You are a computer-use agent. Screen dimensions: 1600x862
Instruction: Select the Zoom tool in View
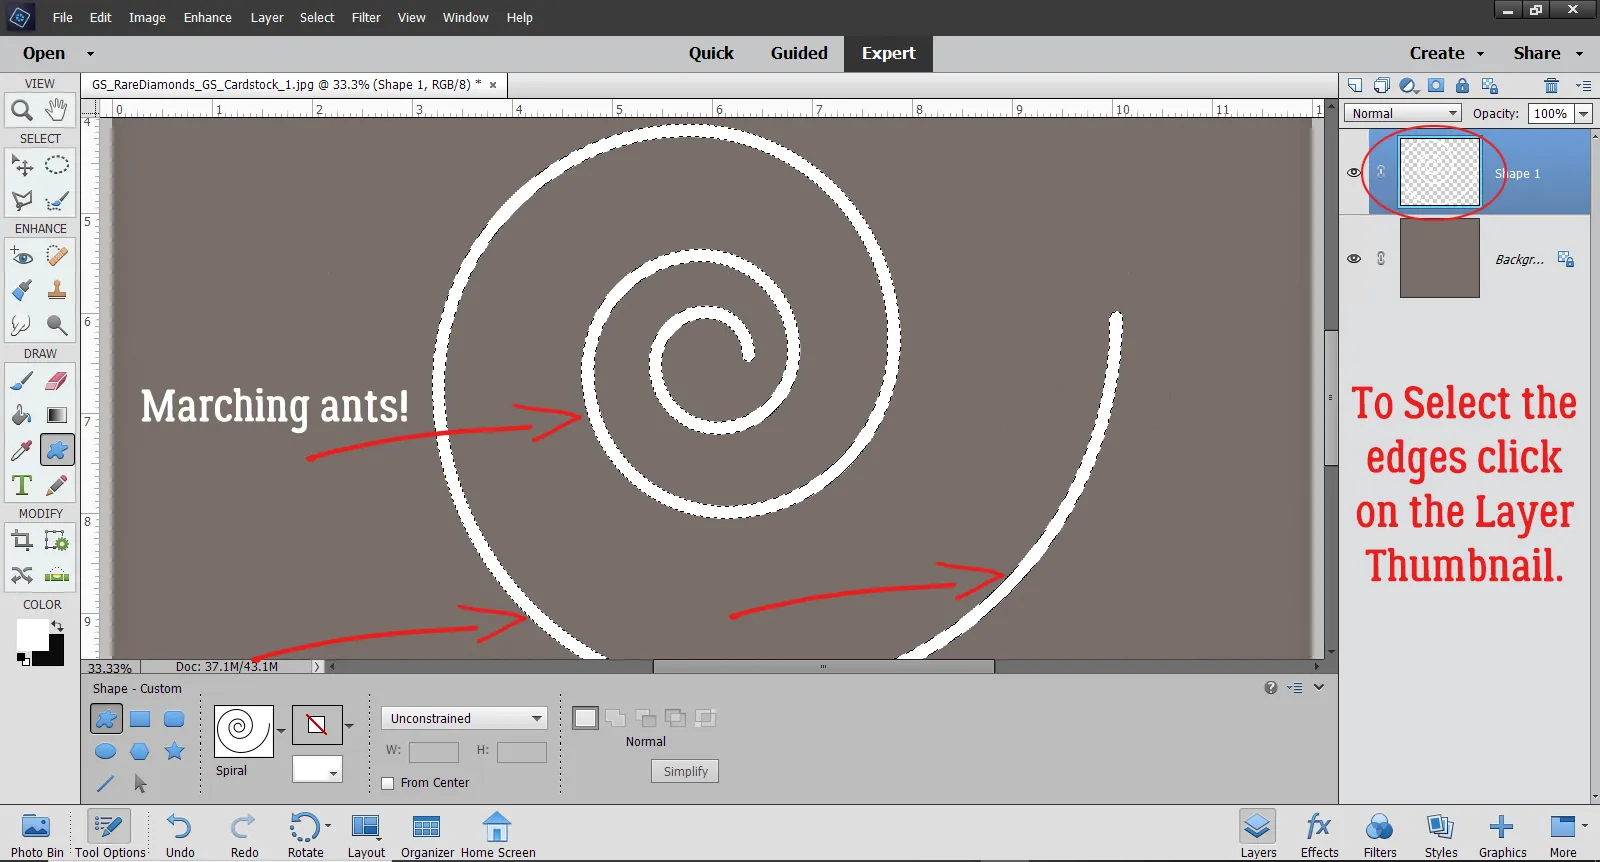click(21, 110)
